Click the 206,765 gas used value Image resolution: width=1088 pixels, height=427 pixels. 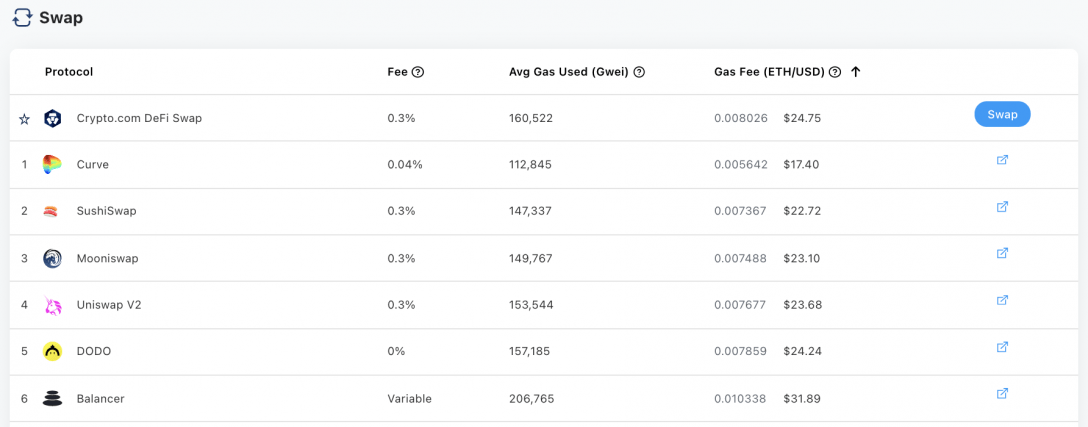tap(532, 399)
